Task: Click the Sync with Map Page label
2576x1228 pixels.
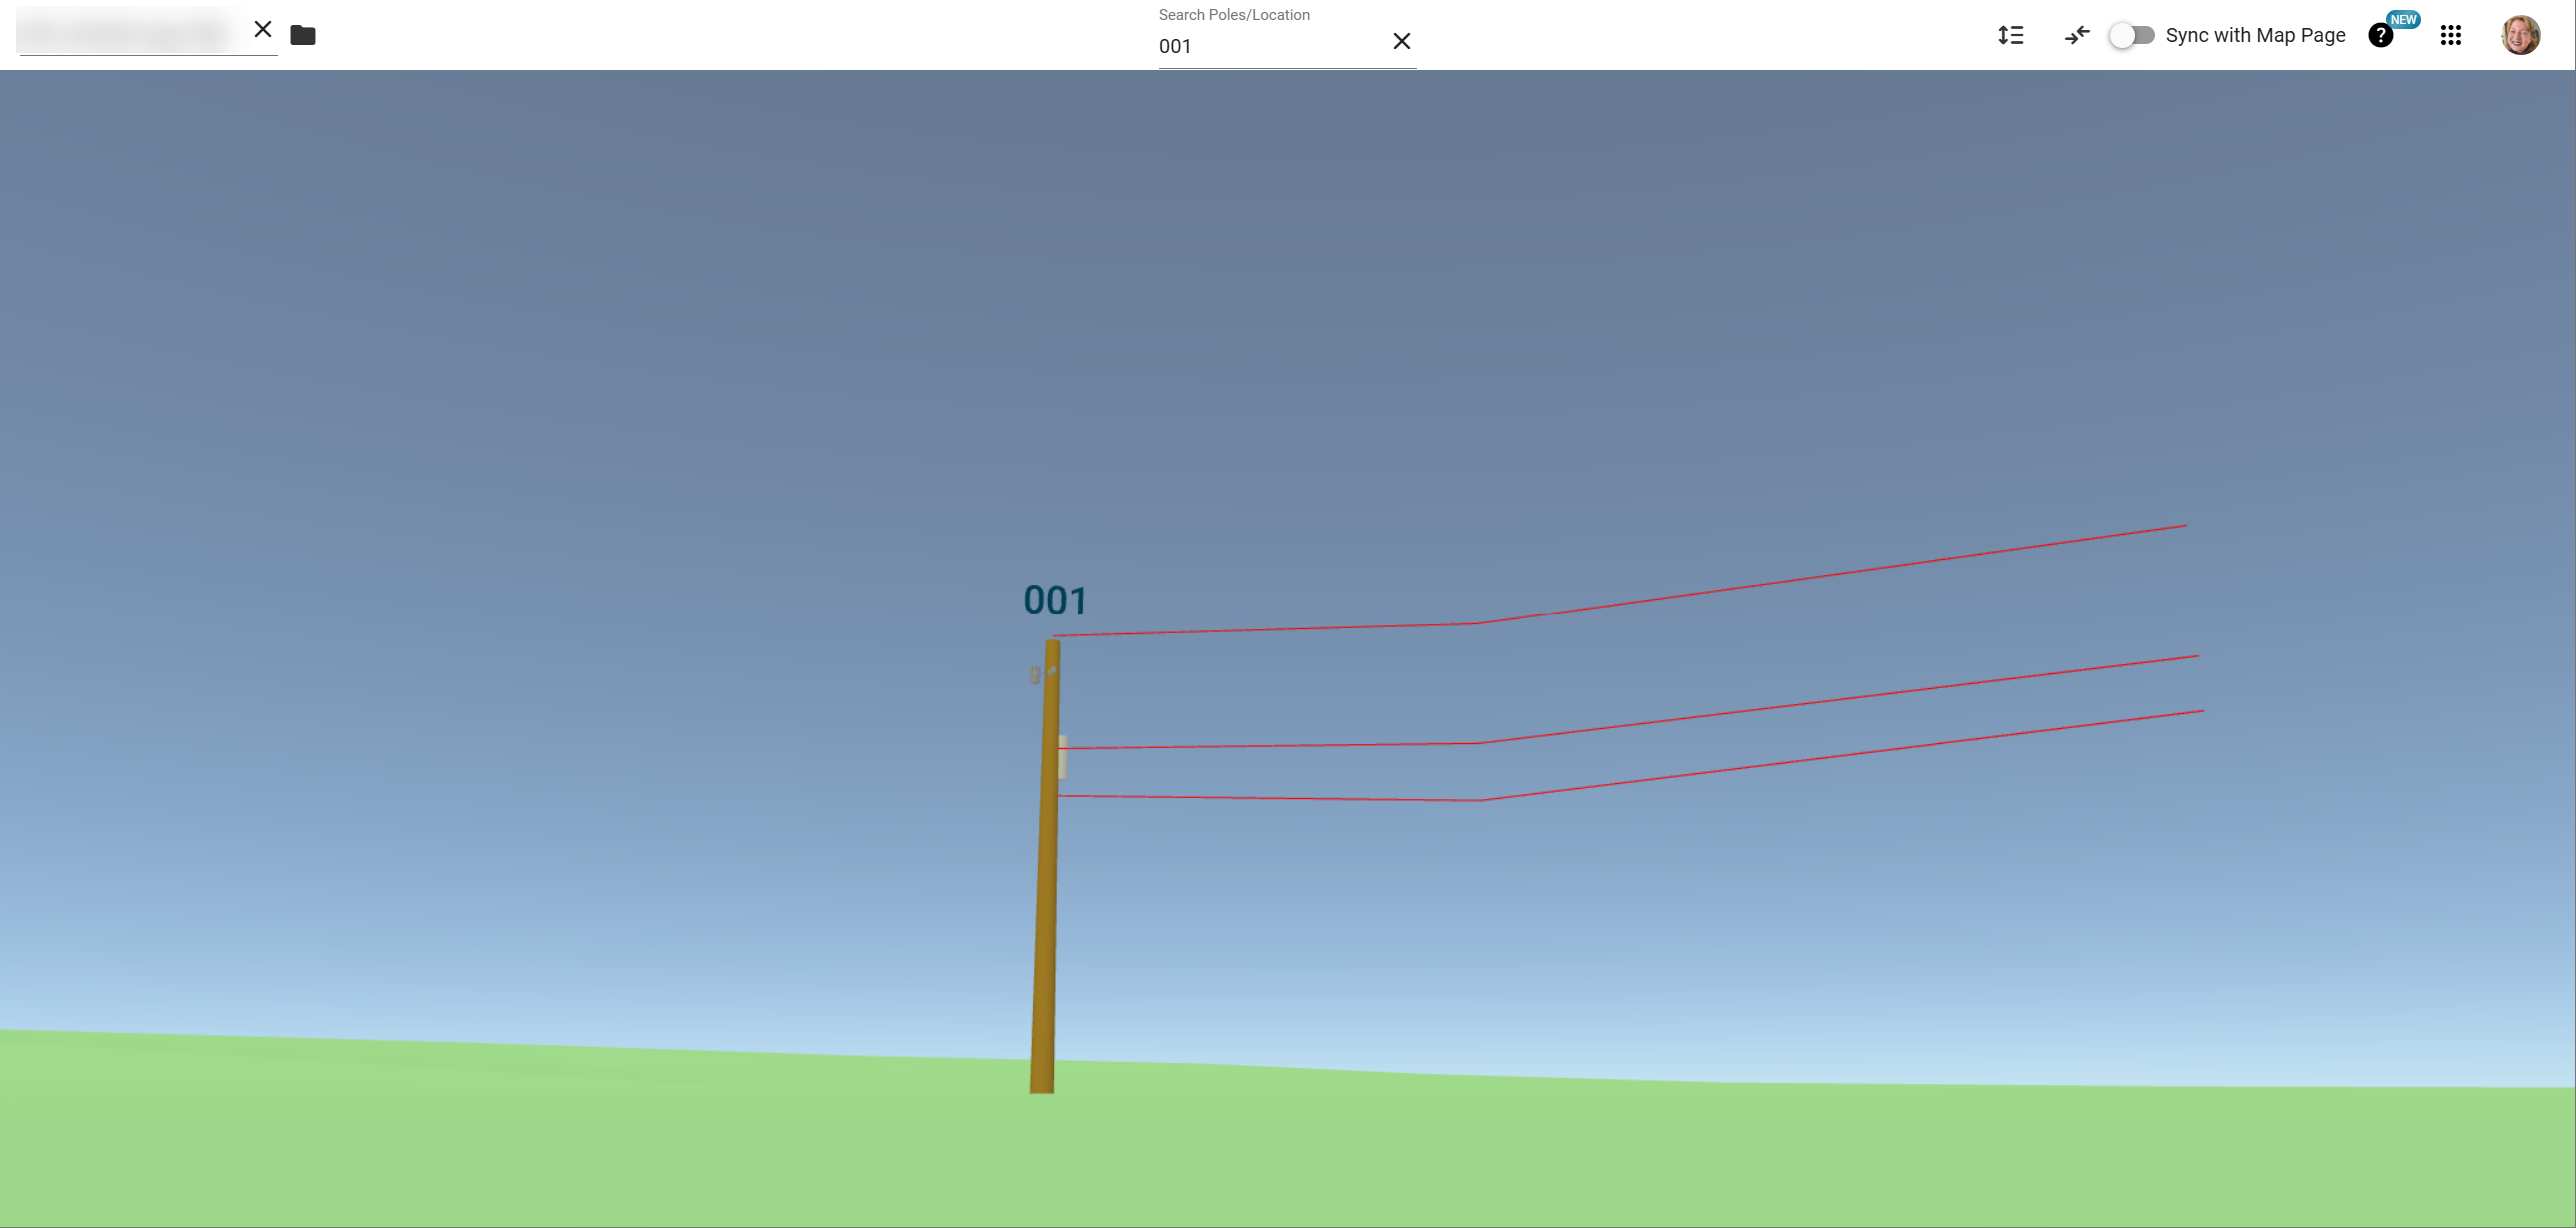Action: (x=2255, y=36)
